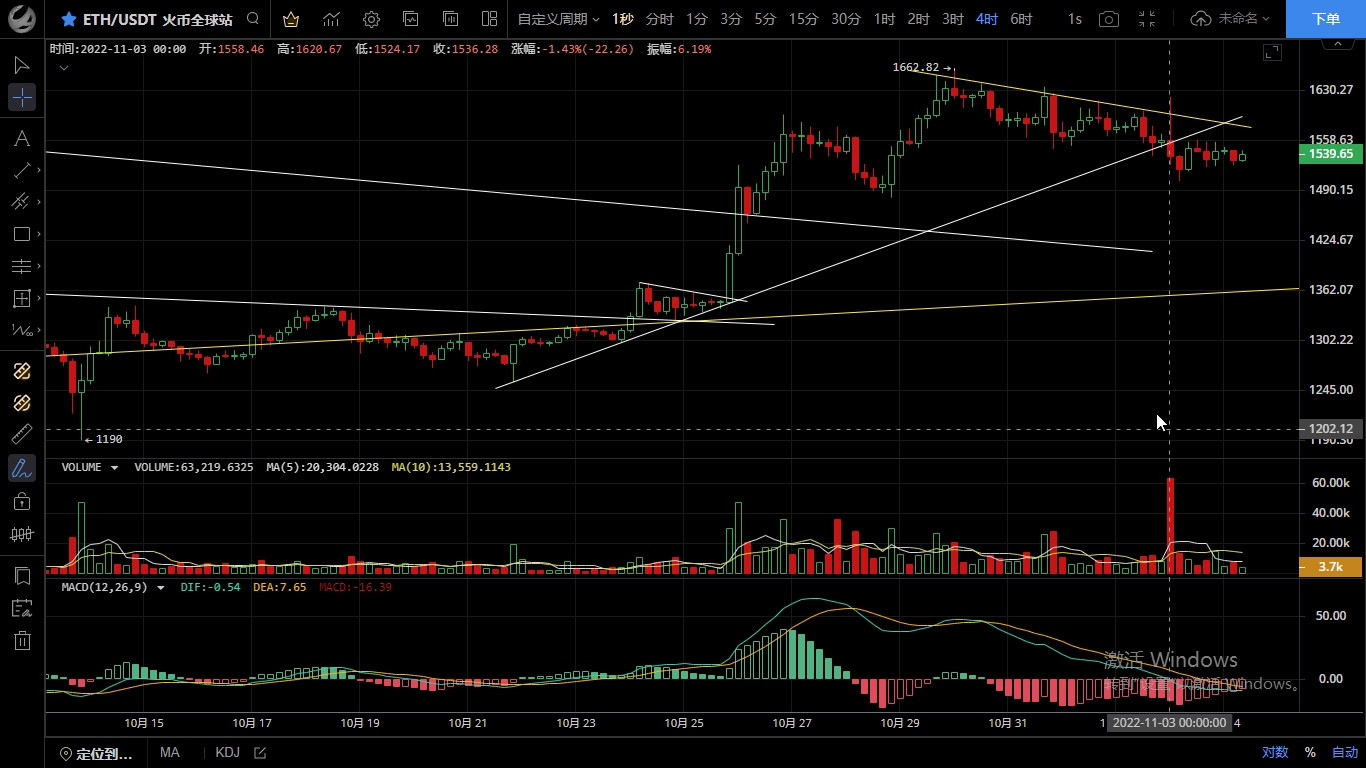Viewport: 1366px width, 768px height.
Task: Expand the trend line tool submenu arrow
Action: click(39, 171)
